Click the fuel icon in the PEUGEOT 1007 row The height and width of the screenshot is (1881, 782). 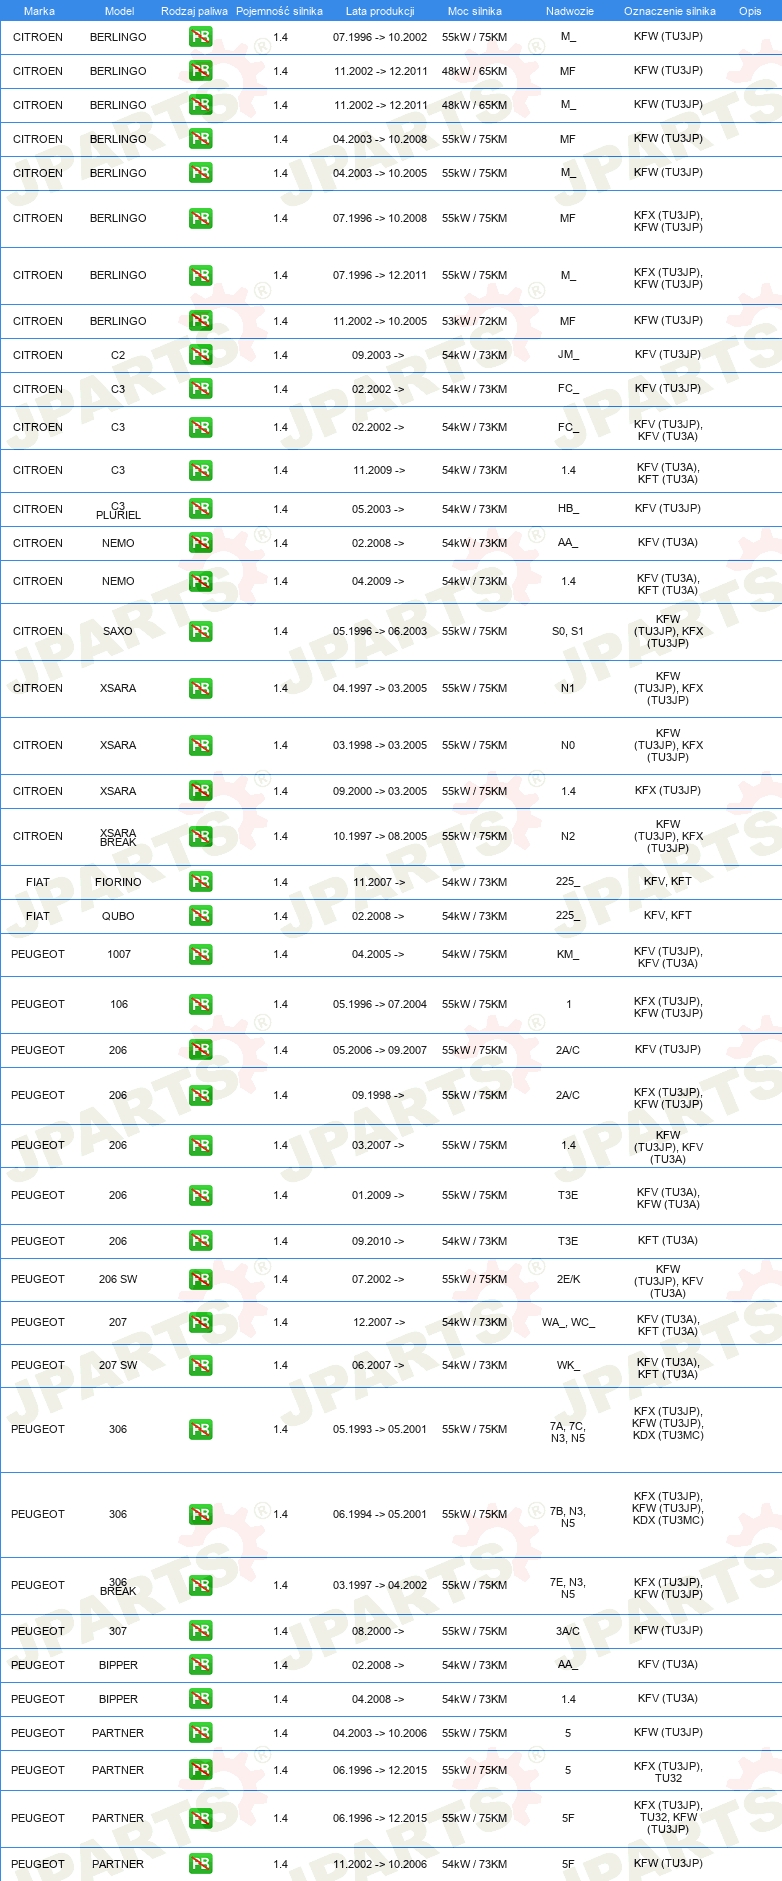[200, 955]
